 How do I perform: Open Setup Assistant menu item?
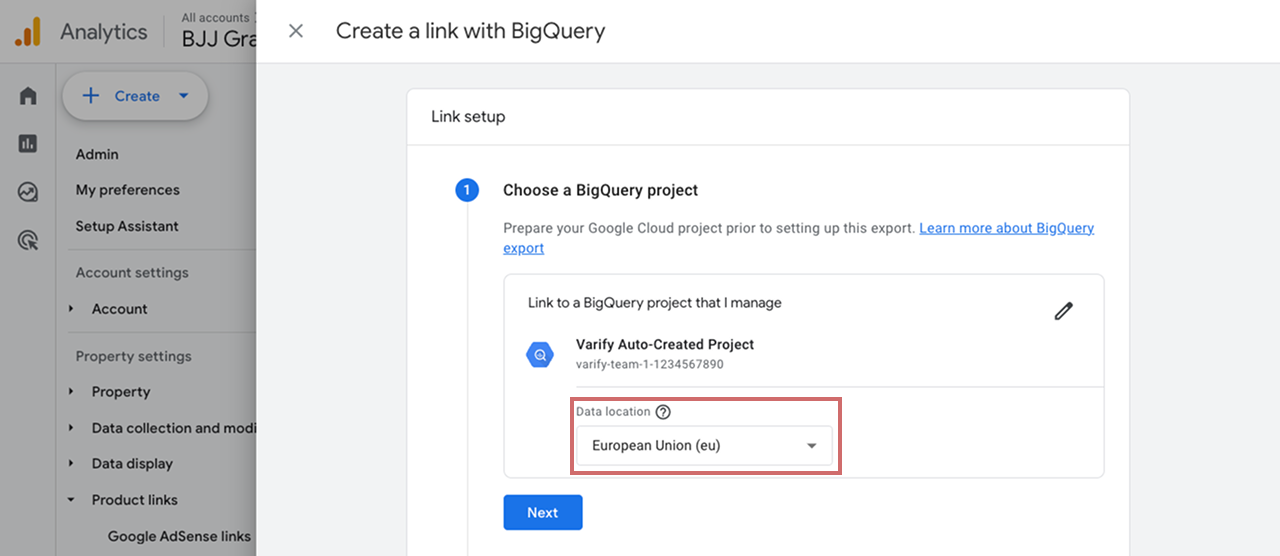(x=127, y=226)
